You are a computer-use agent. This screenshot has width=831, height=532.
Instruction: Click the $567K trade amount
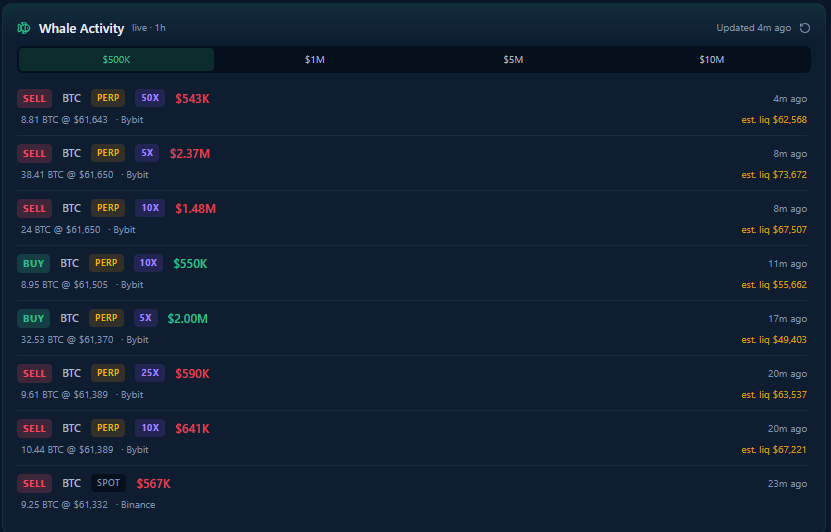coord(154,484)
